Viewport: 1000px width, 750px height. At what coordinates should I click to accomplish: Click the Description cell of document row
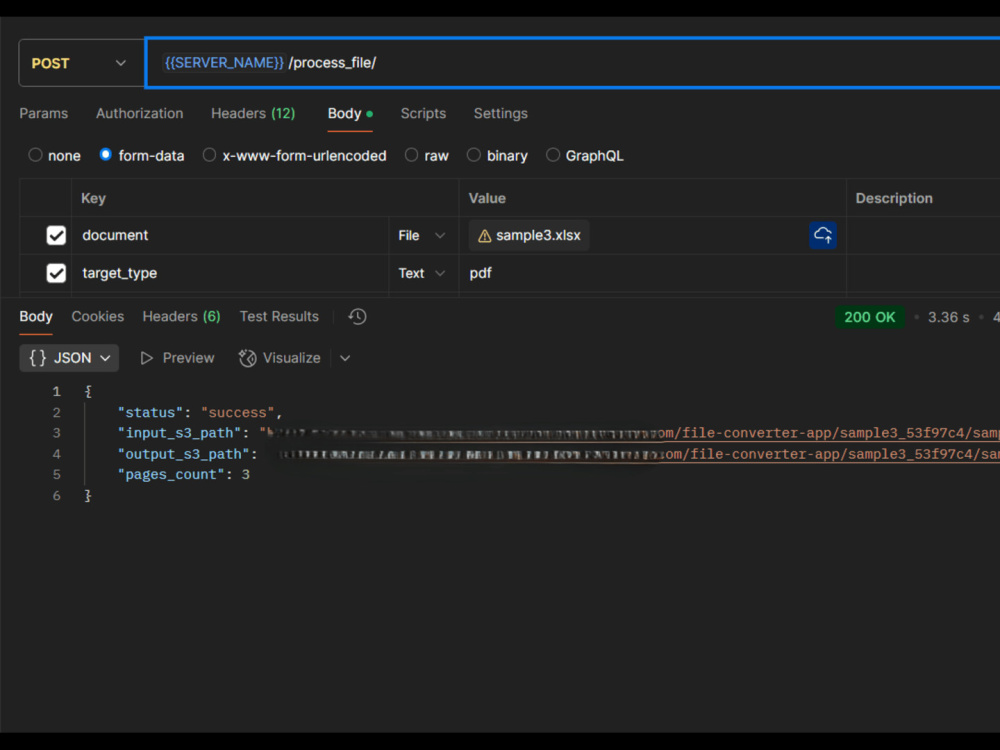pyautogui.click(x=923, y=235)
